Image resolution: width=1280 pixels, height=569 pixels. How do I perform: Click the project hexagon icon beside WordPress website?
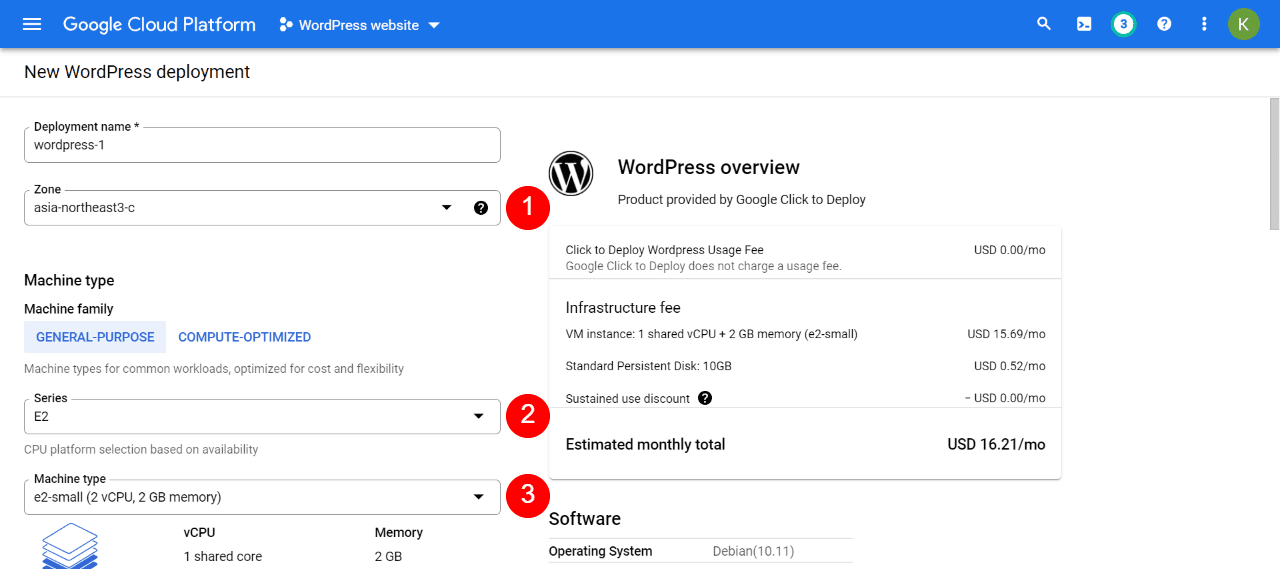coord(286,24)
